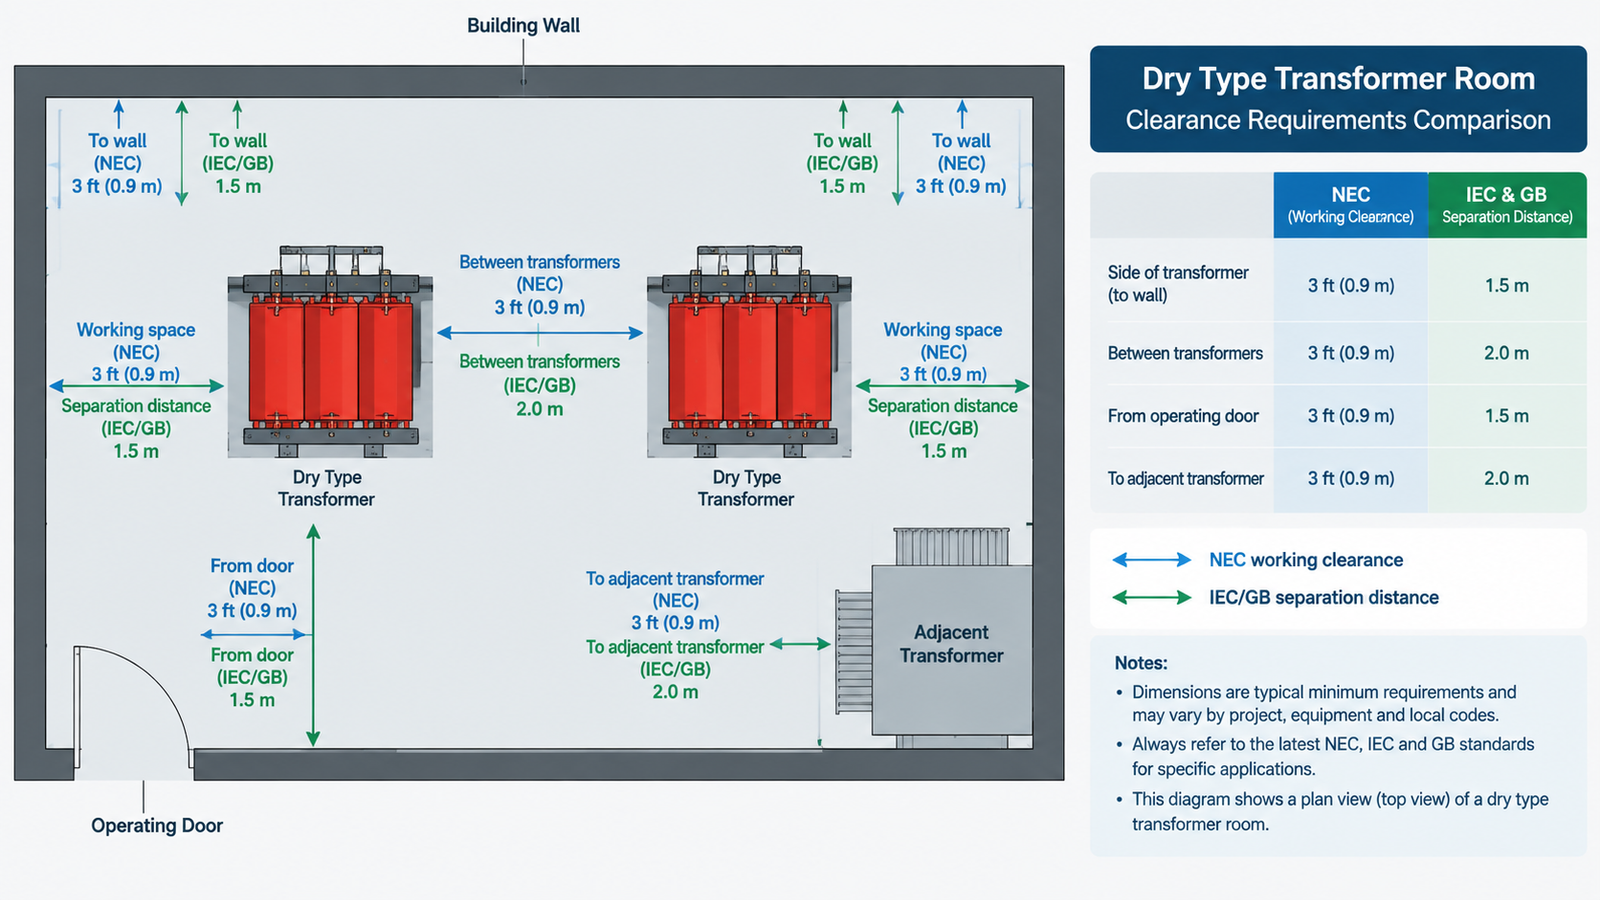Screen dimensions: 1600x900
Task: Click the left red dry type transformer
Action: coord(330,352)
